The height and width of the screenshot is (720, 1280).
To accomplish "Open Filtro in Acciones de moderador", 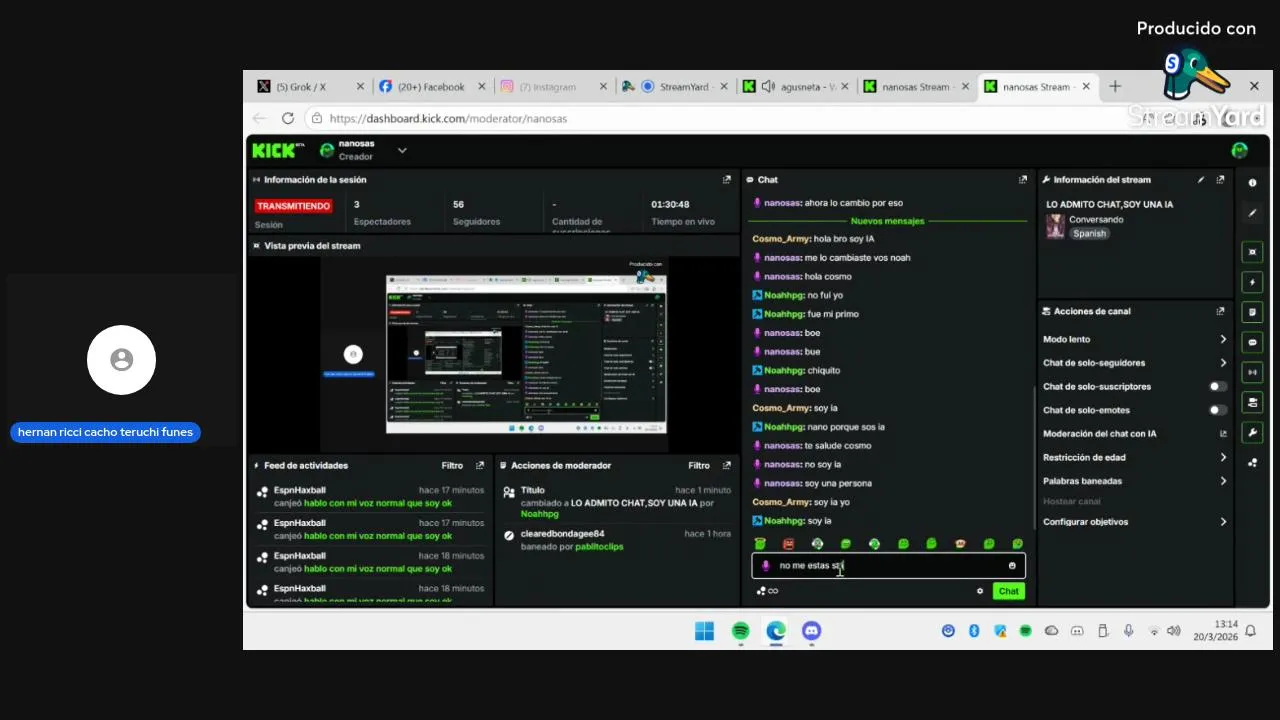I will click(699, 465).
